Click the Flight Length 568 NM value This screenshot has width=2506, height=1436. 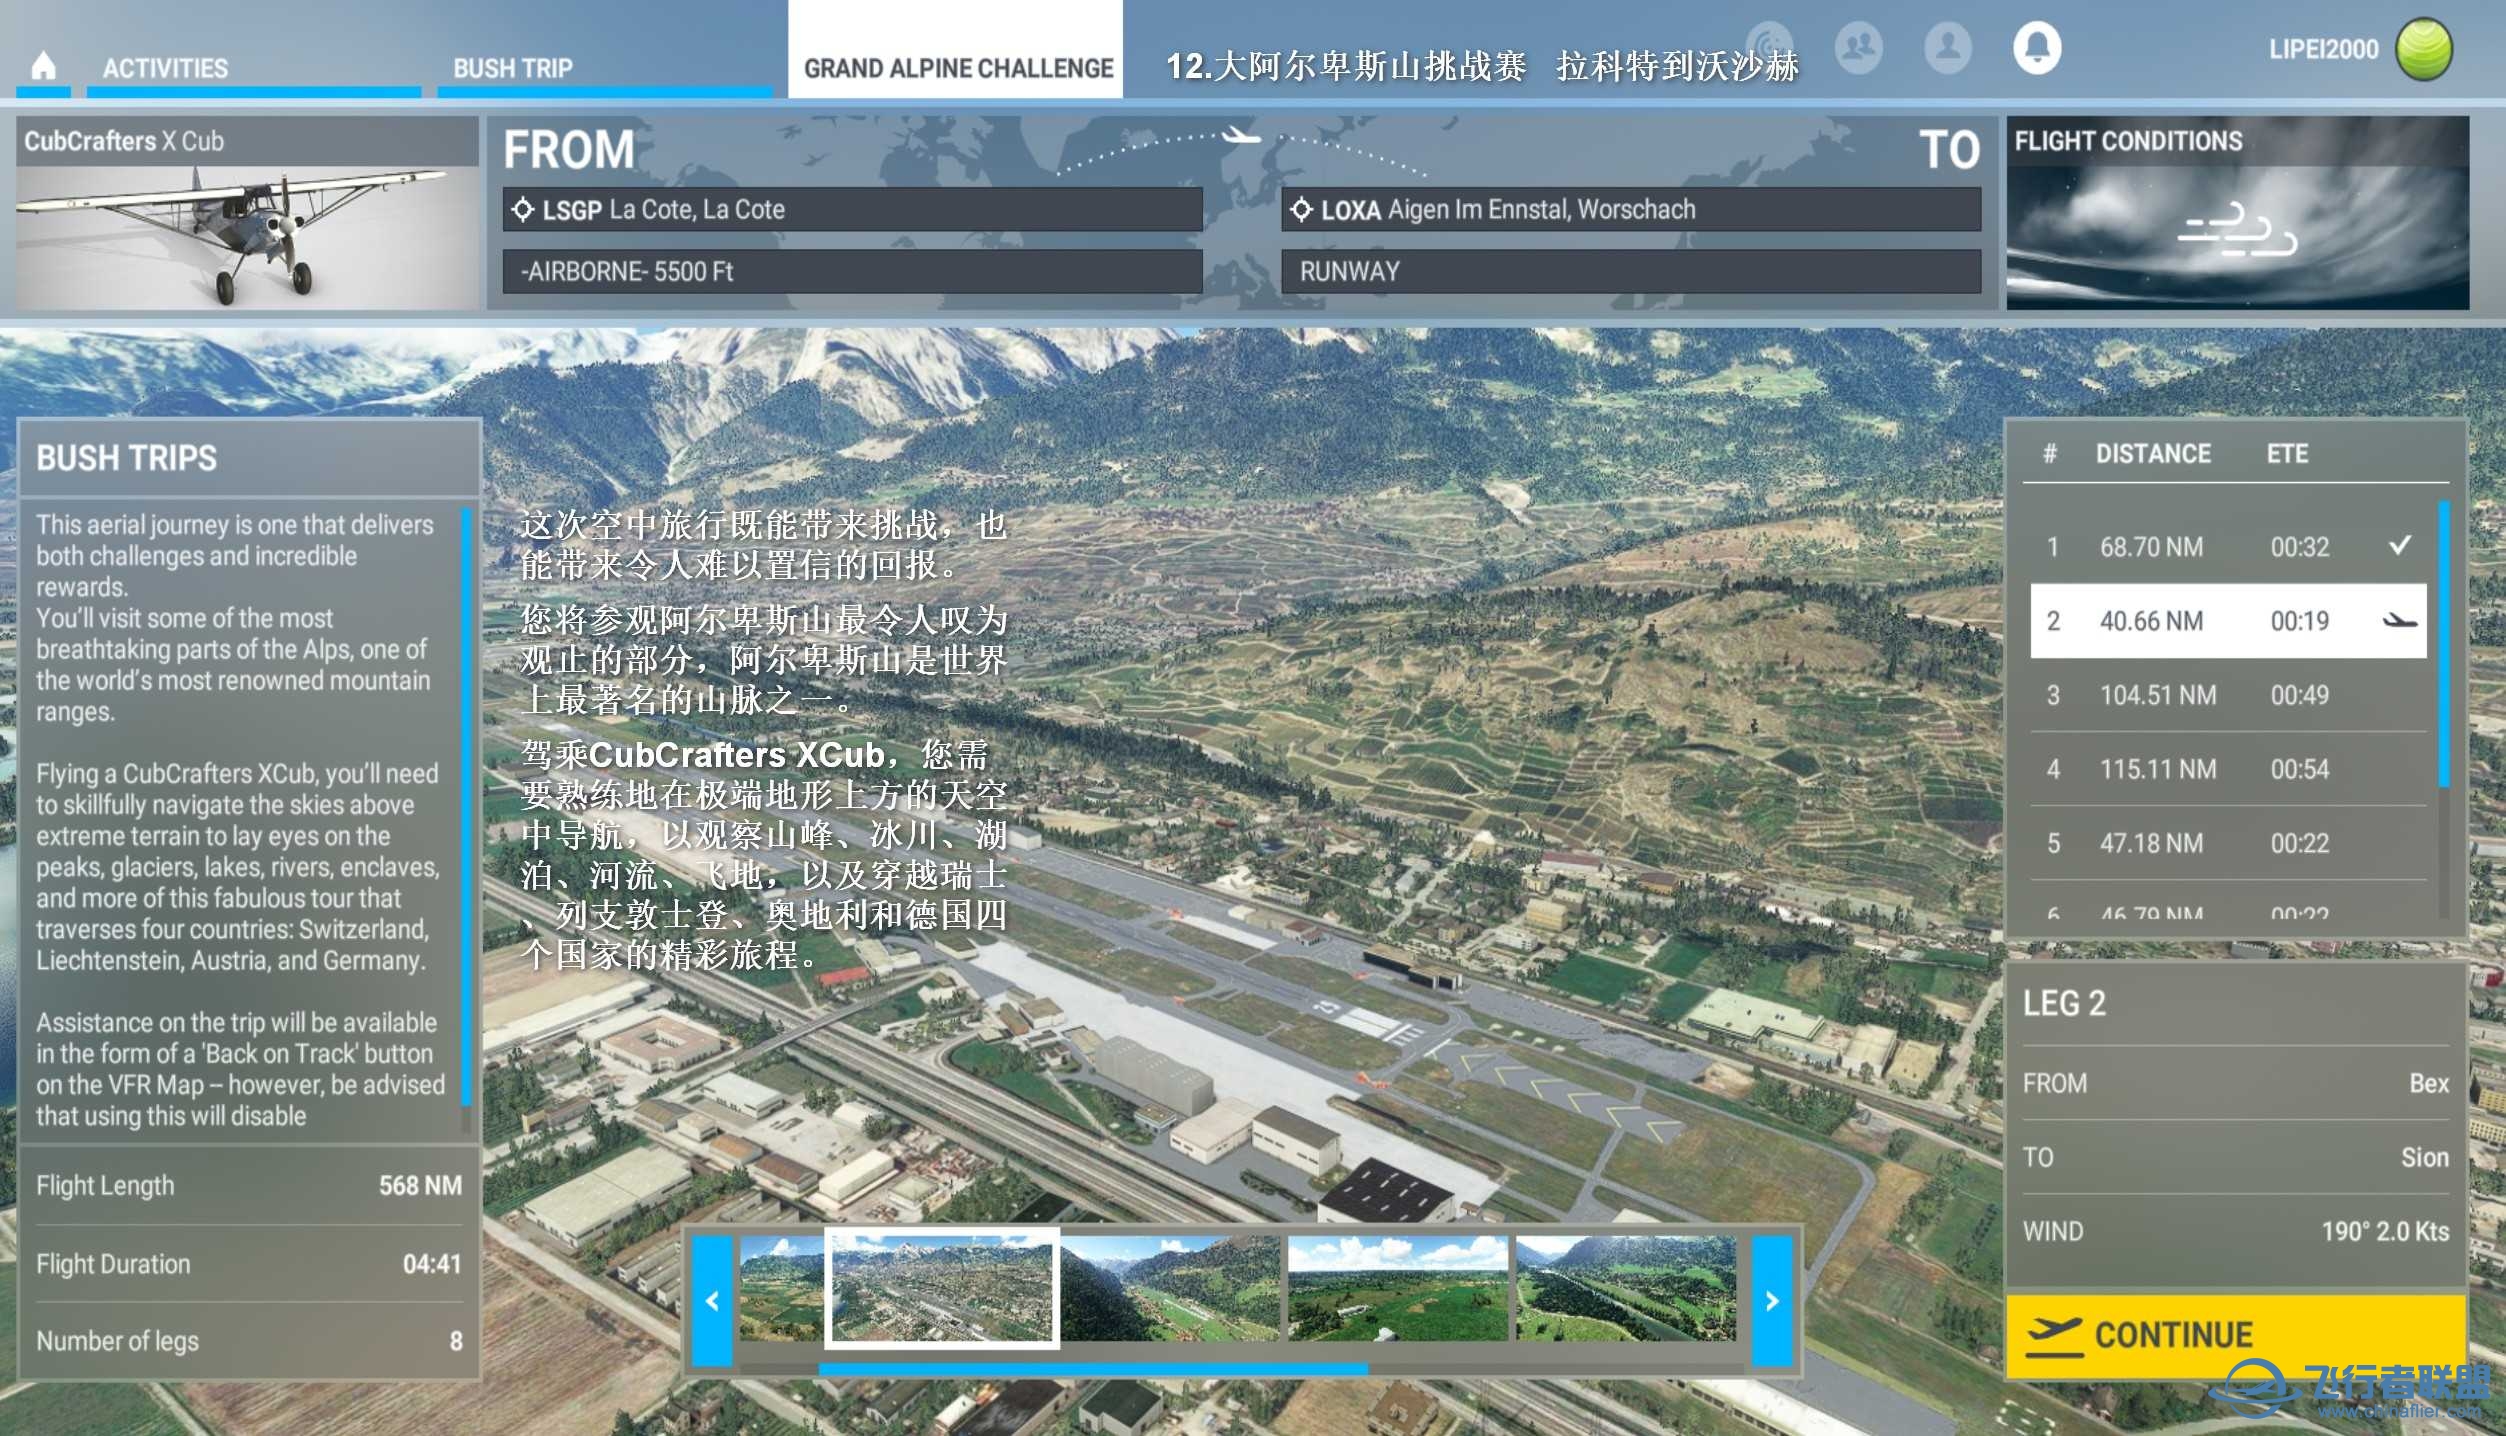(420, 1186)
